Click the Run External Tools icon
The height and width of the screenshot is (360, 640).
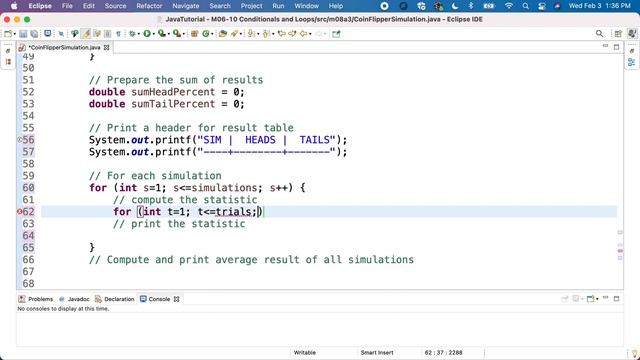pos(177,34)
